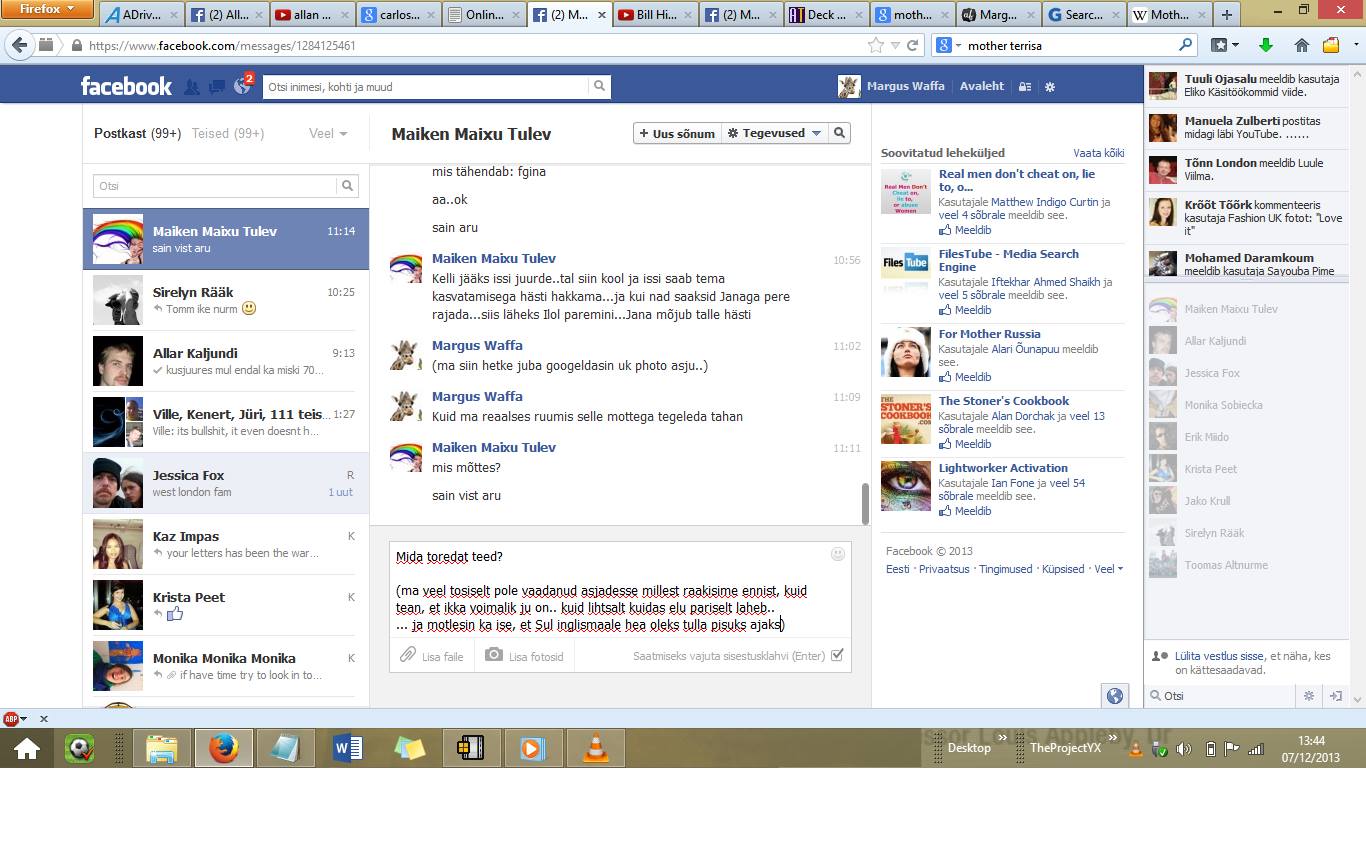Open search engine selector dropdown
This screenshot has height=868, width=1366.
click(948, 45)
